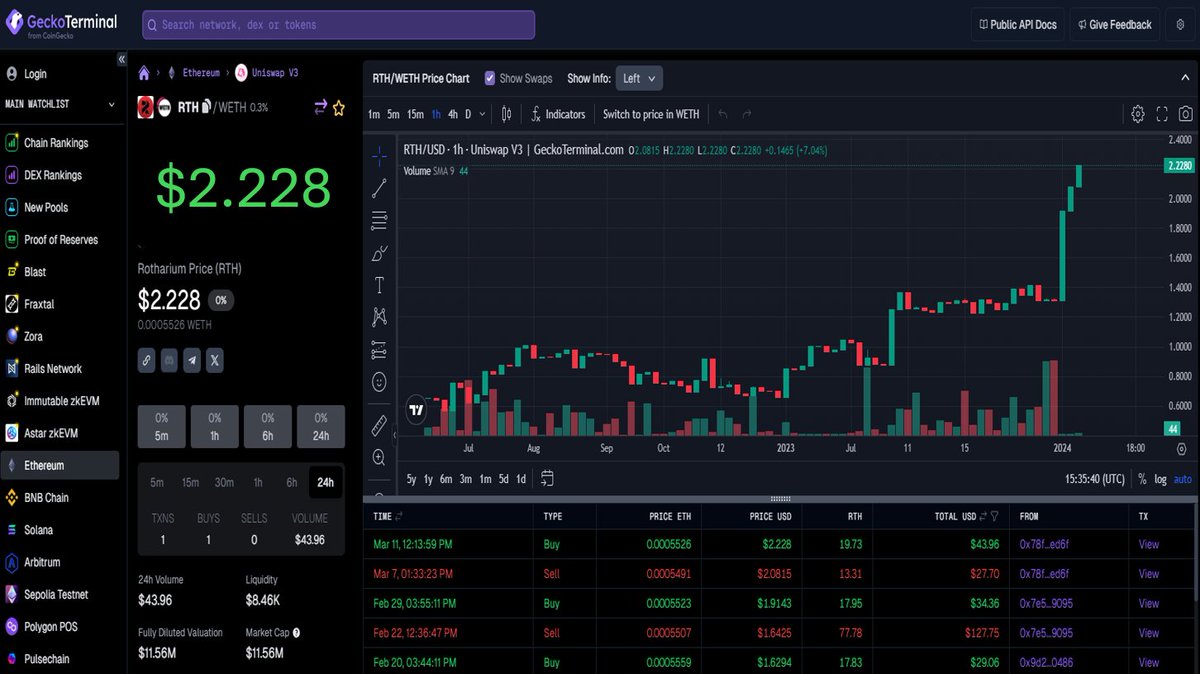The width and height of the screenshot is (1200, 674).
Task: Open site settings gear top right
Action: (x=1181, y=25)
